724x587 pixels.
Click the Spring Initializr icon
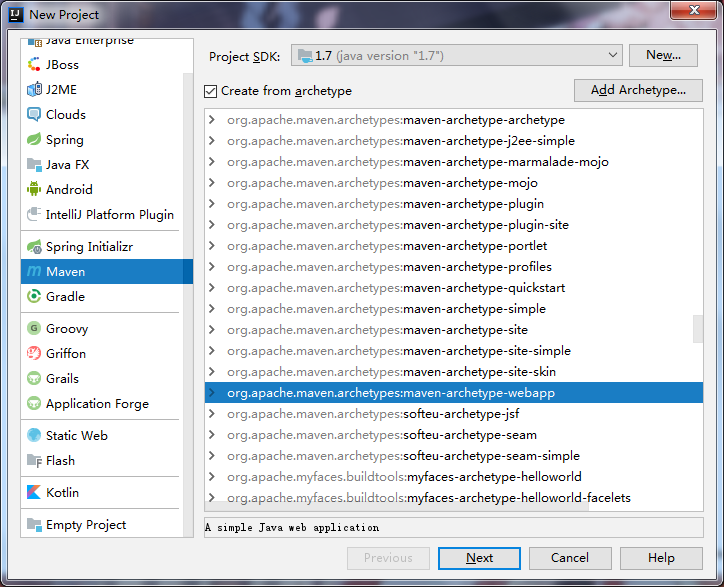click(x=34, y=247)
